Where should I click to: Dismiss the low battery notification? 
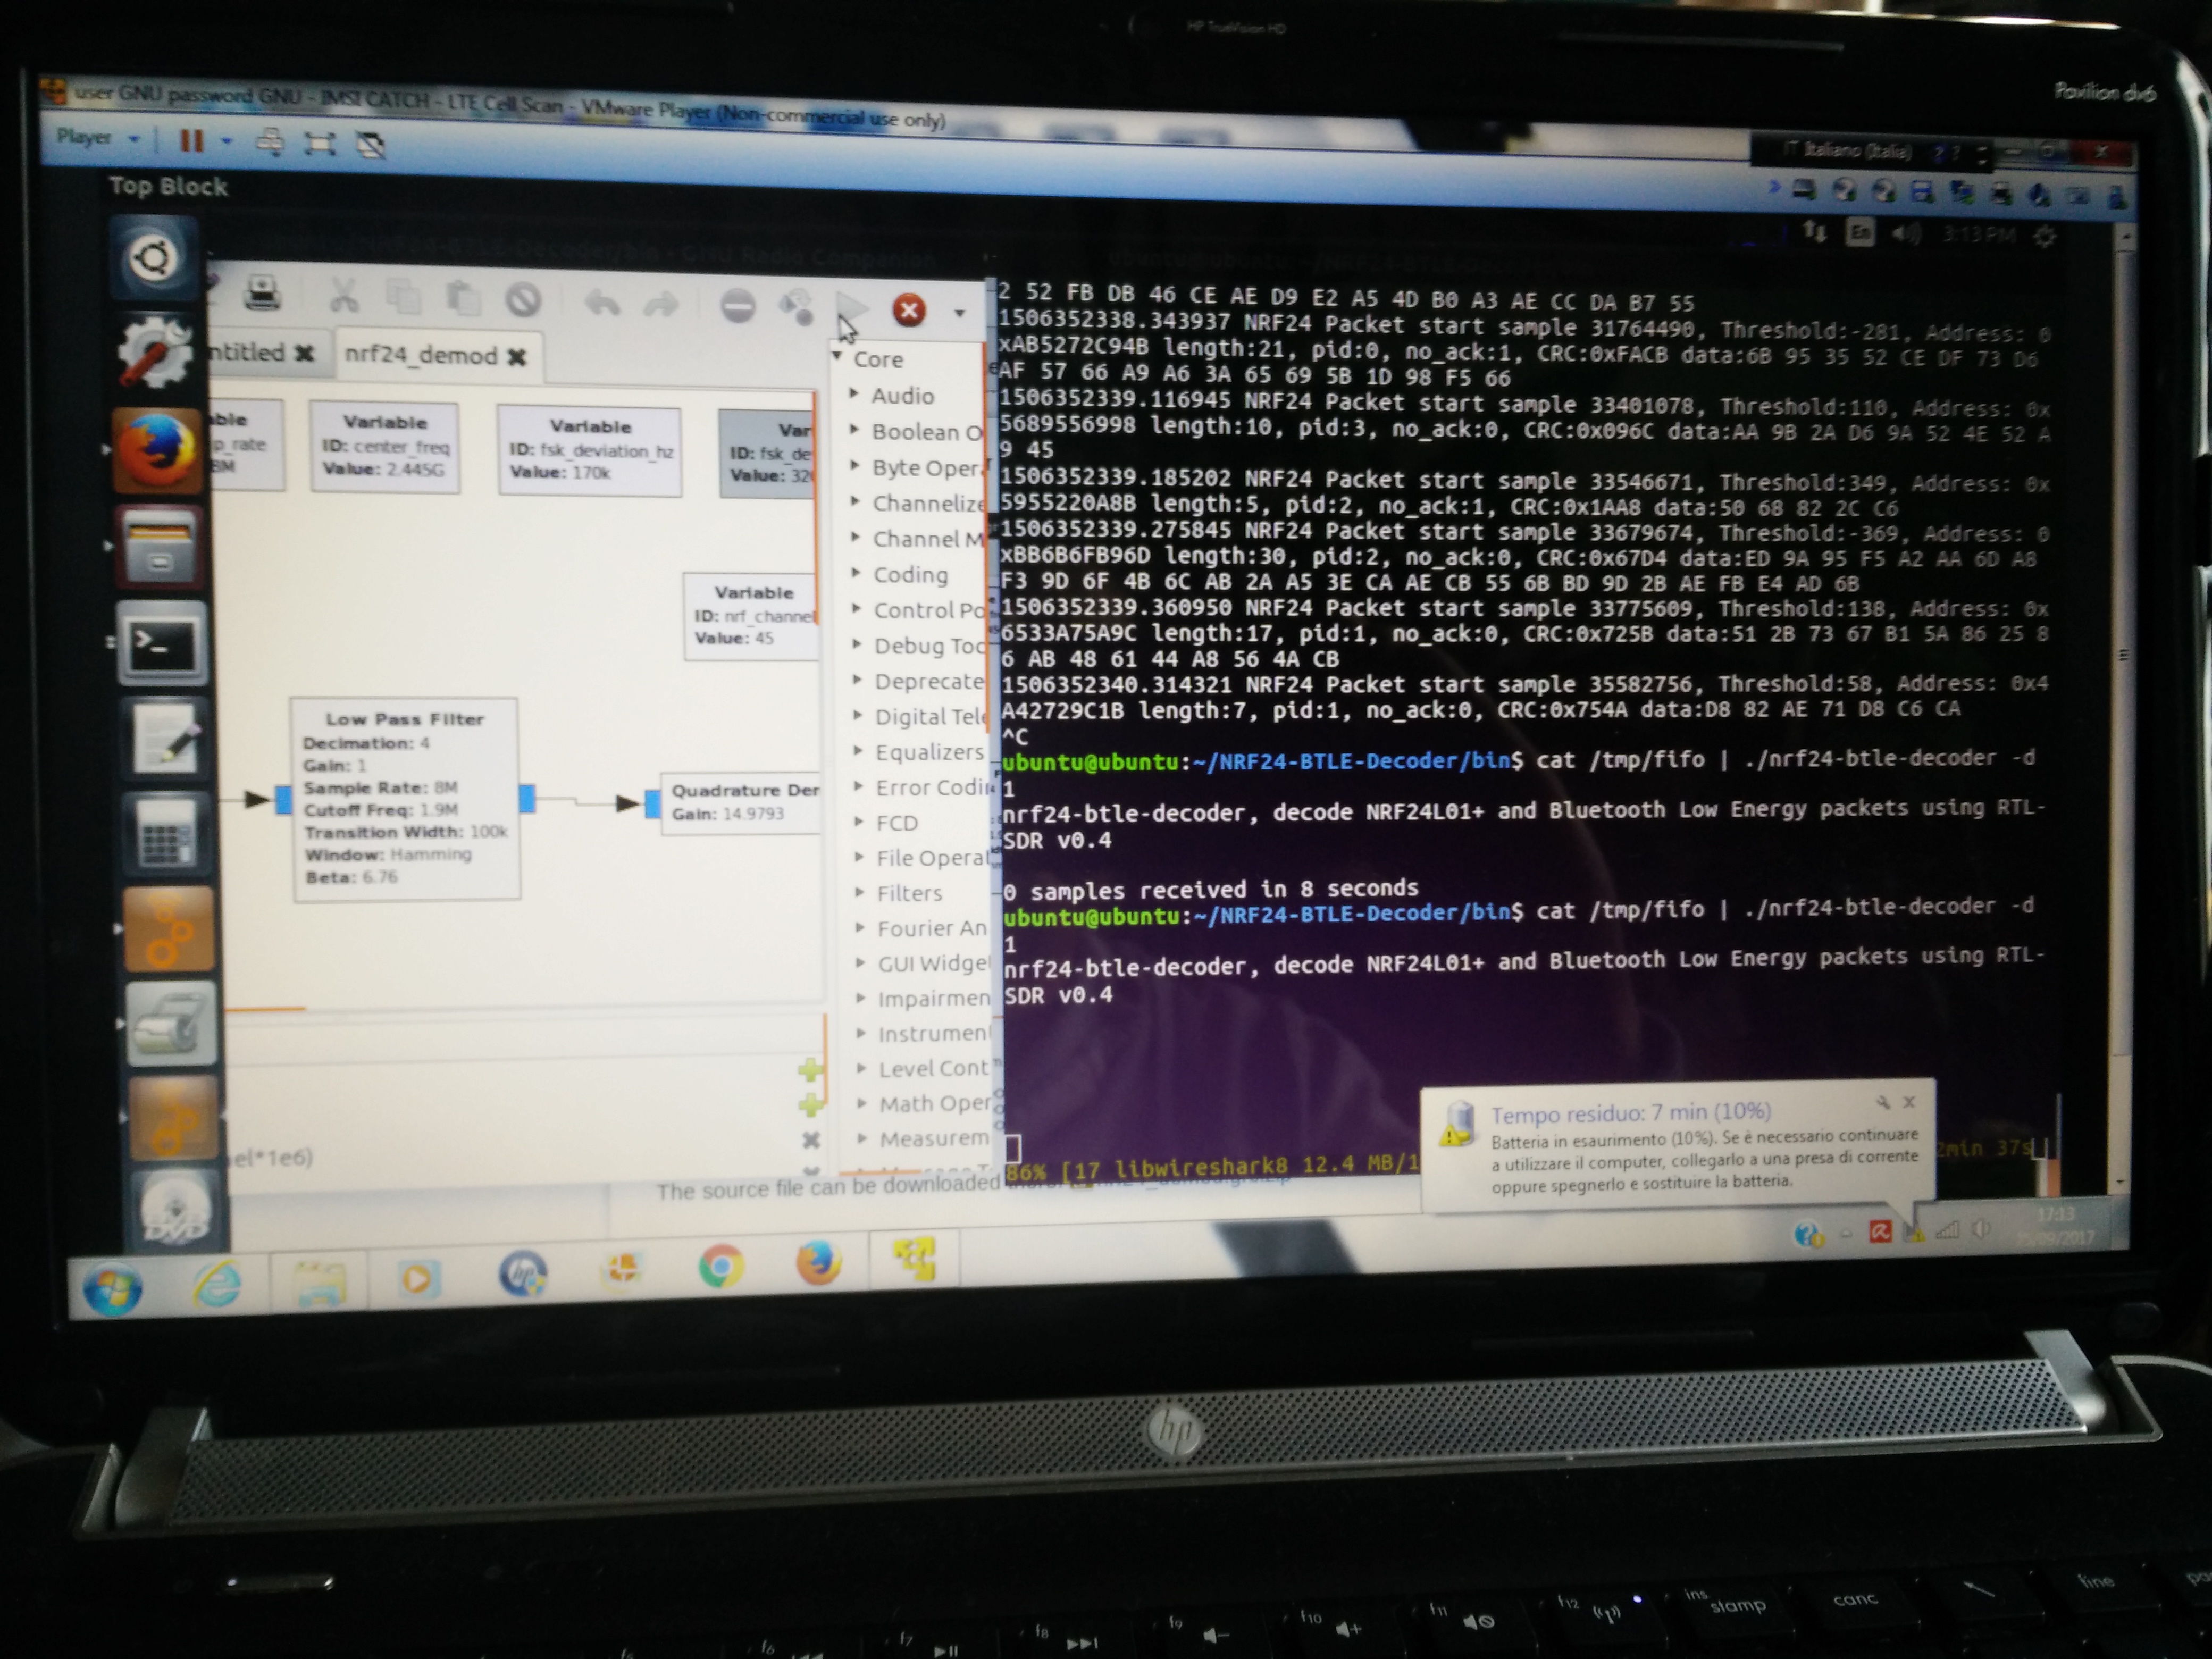click(x=1909, y=1102)
